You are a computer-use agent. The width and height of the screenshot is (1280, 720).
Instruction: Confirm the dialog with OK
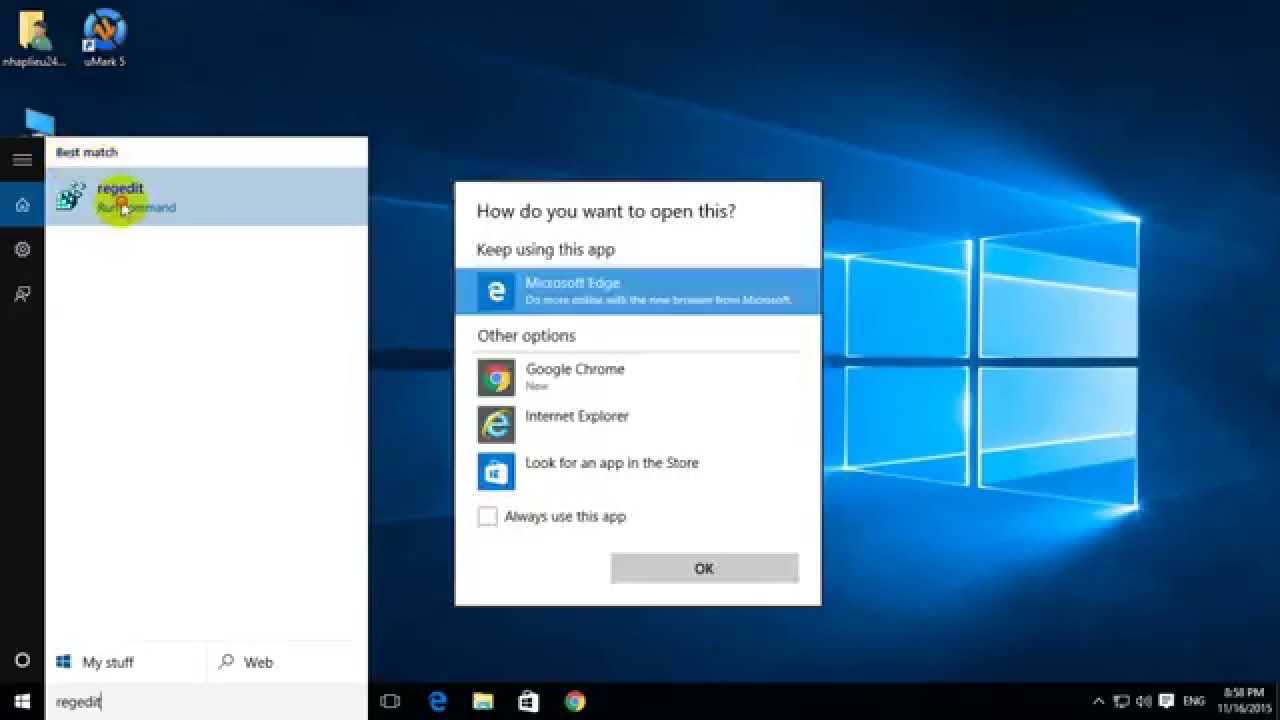tap(704, 568)
